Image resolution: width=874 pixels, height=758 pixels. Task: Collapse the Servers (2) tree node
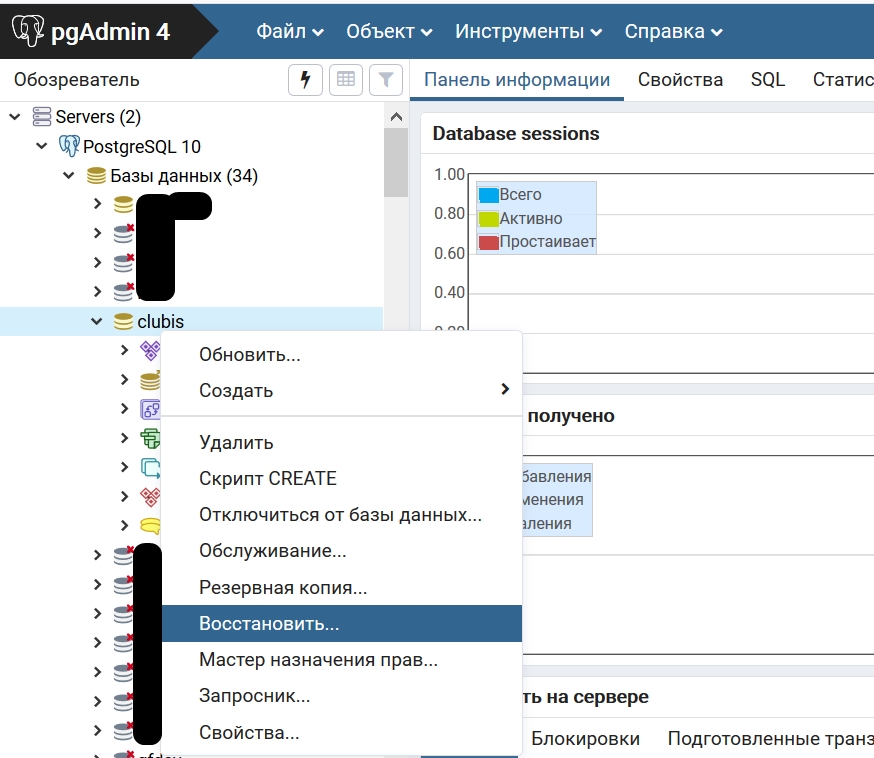point(15,116)
